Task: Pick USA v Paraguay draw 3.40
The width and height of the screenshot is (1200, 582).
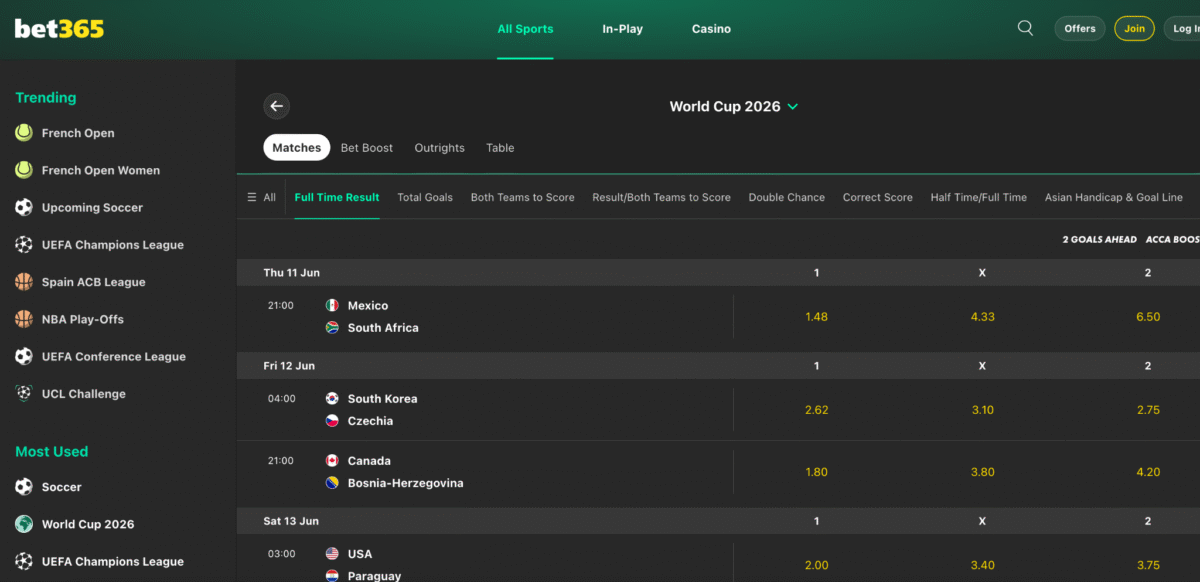Action: pyautogui.click(x=982, y=565)
